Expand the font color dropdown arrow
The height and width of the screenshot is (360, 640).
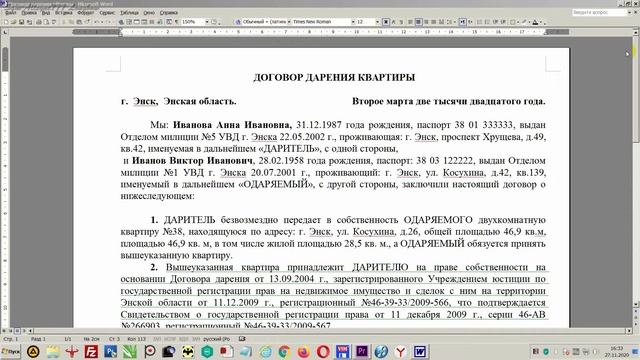(x=540, y=22)
